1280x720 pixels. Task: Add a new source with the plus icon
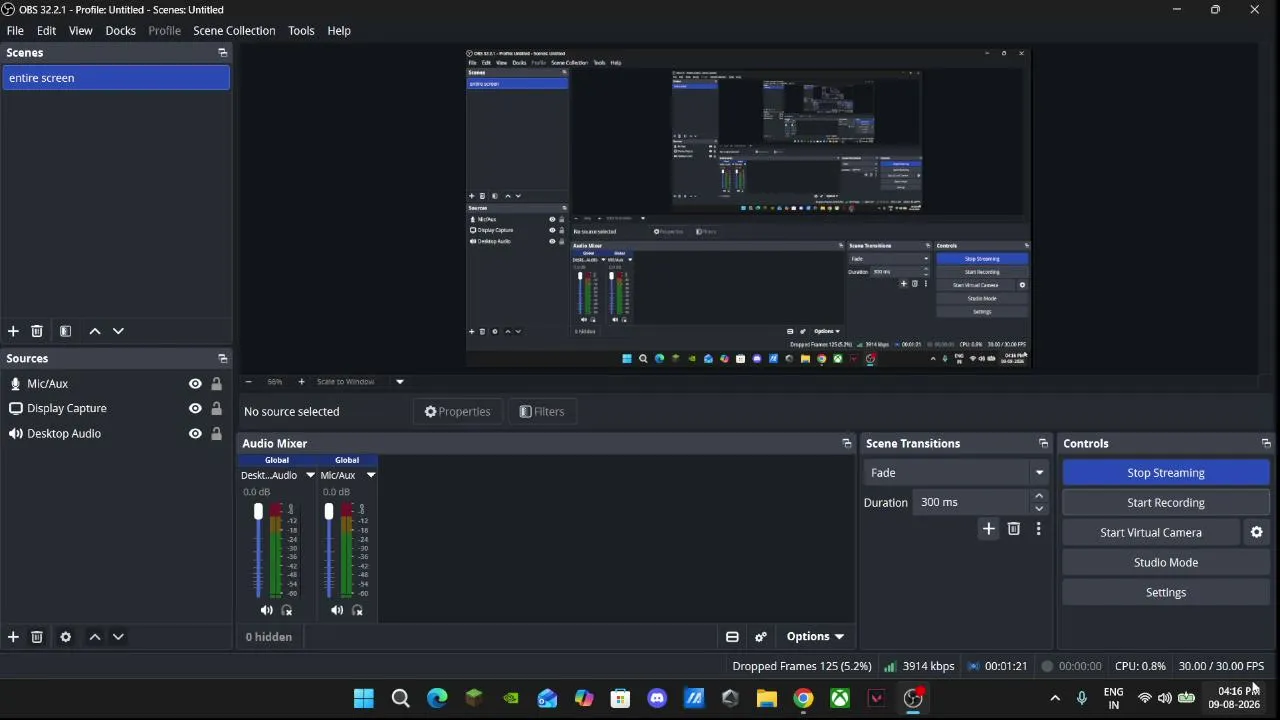tap(13, 637)
